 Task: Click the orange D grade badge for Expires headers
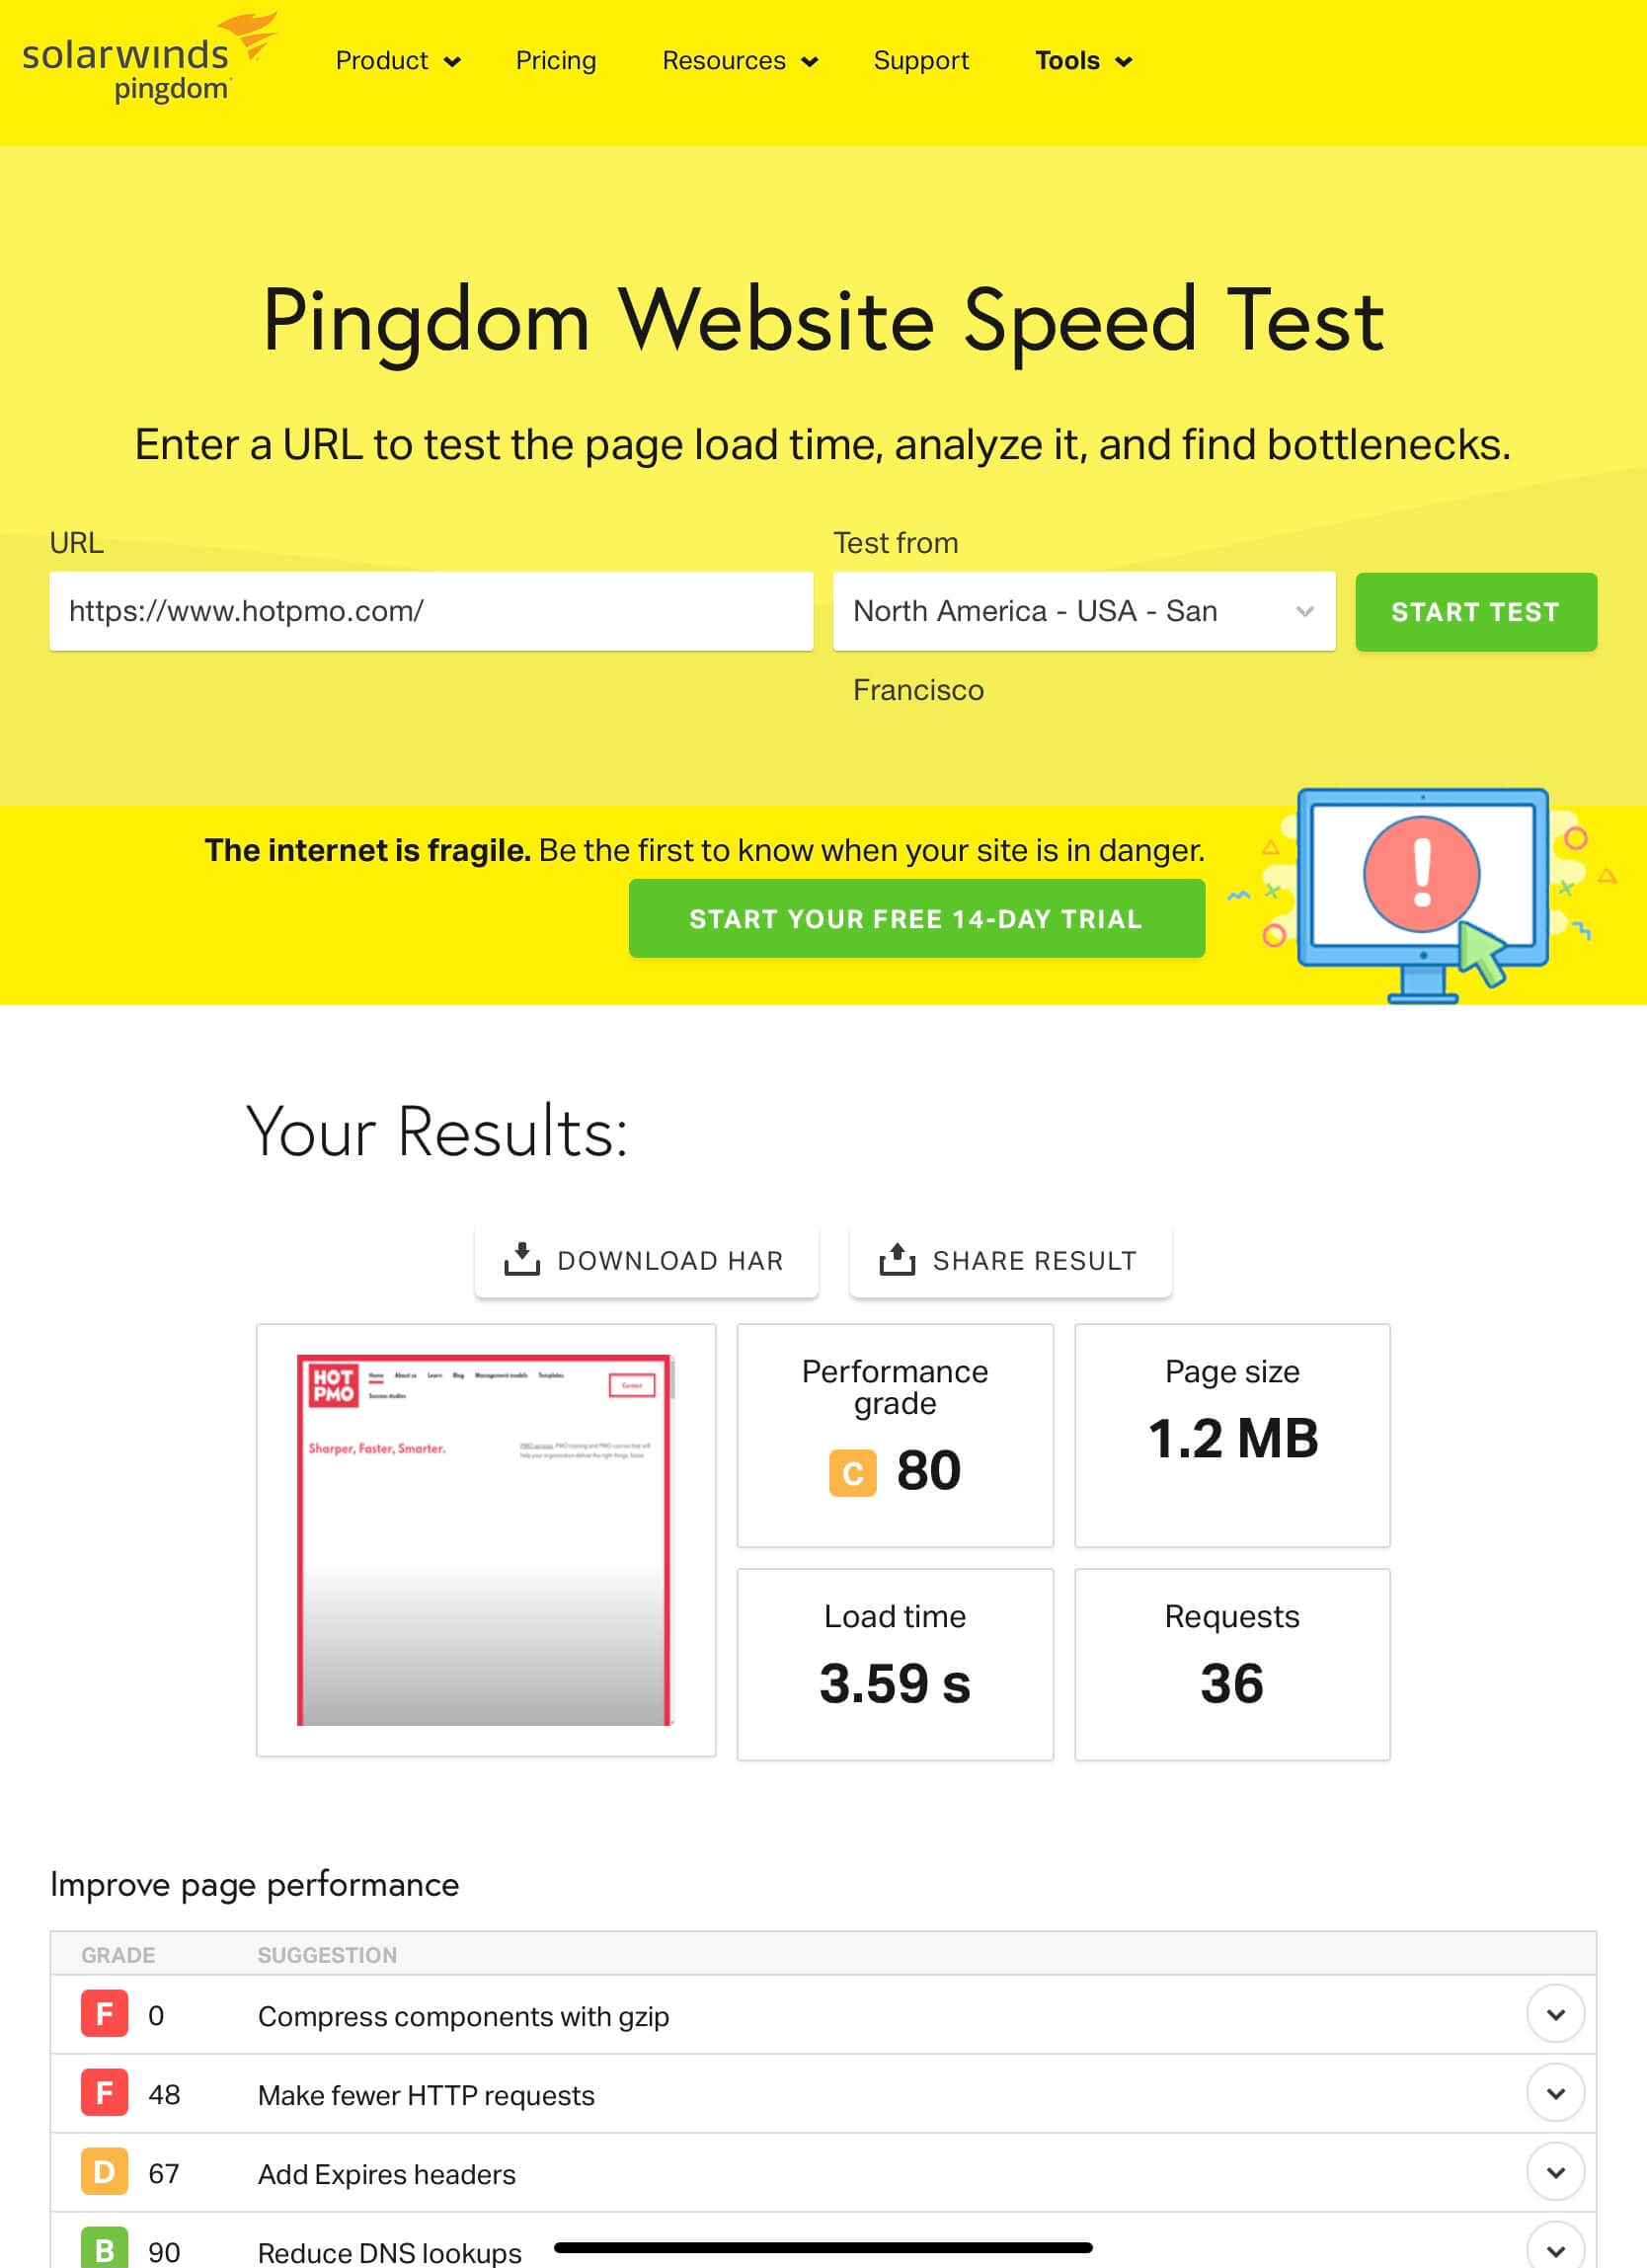click(x=104, y=2172)
